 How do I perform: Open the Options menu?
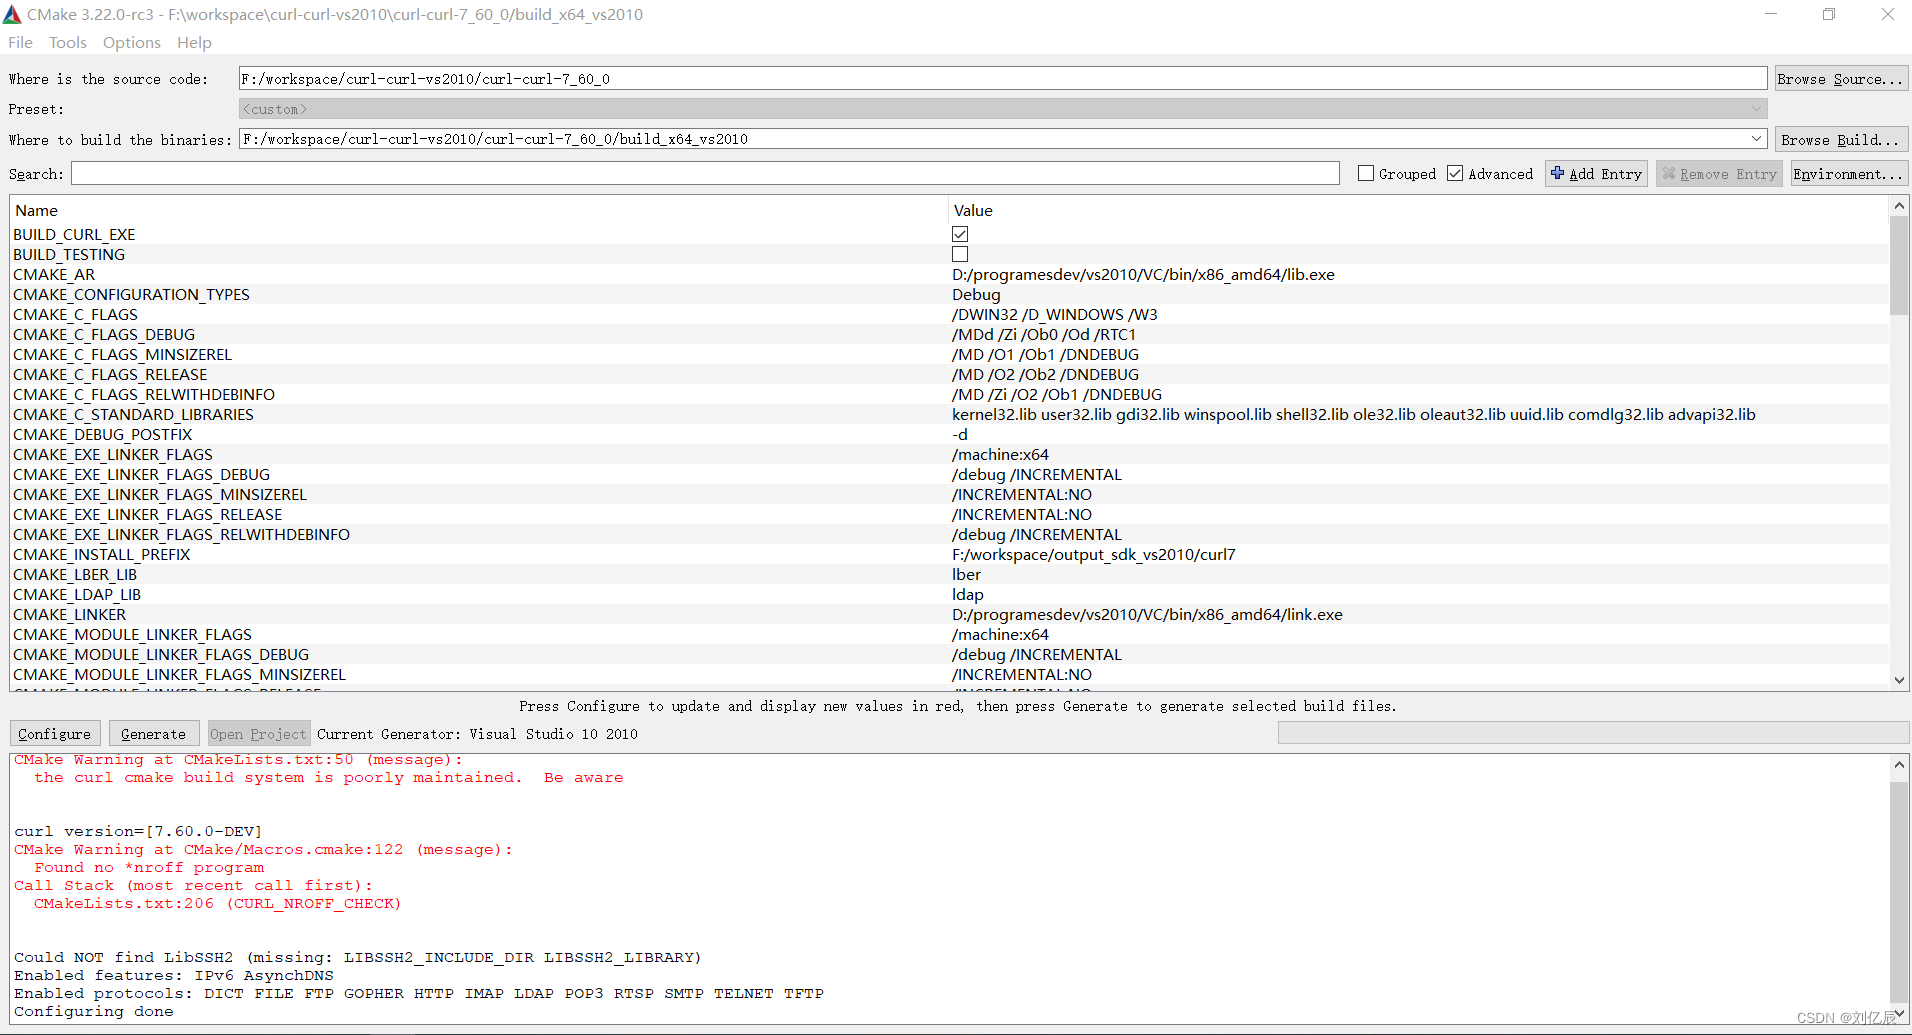click(x=132, y=42)
